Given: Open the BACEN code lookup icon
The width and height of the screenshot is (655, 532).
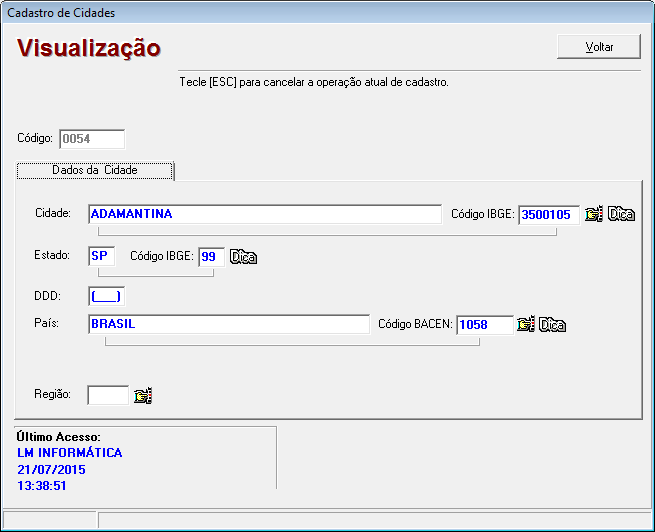Looking at the screenshot, I should point(525,325).
